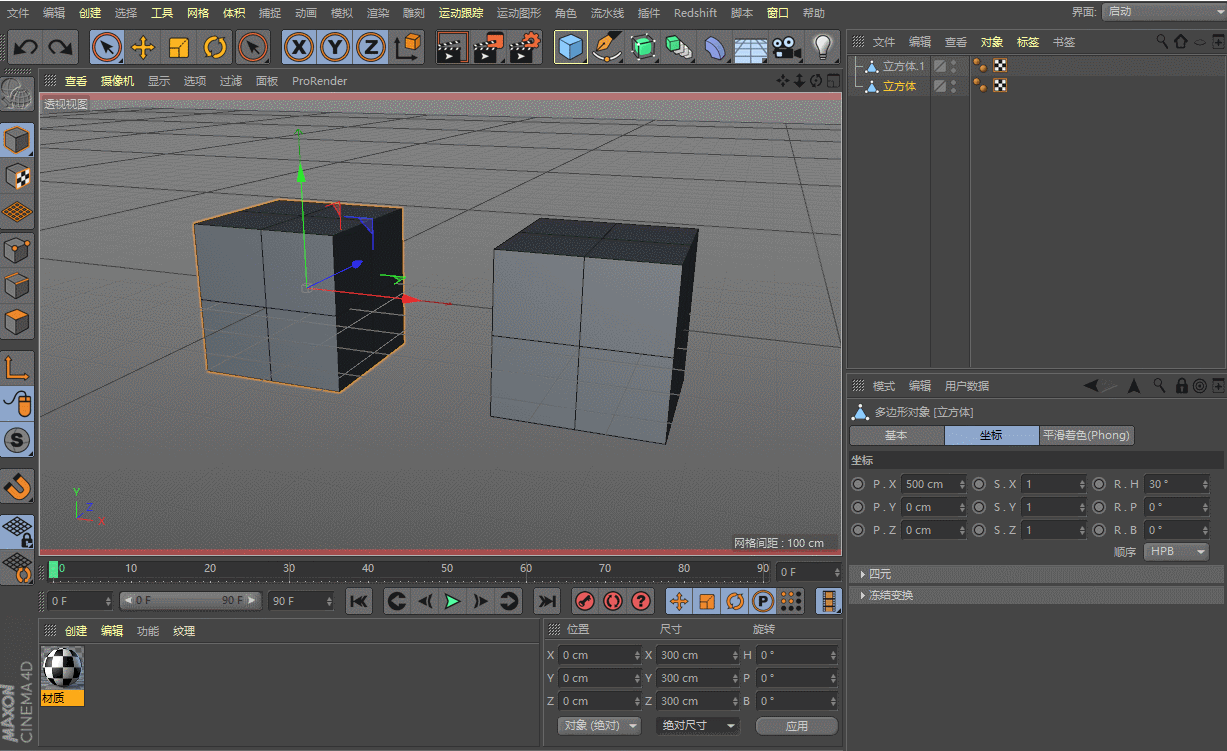Viewport: 1227px width, 751px height.
Task: Click the magnet snap icon
Action: tap(18, 486)
